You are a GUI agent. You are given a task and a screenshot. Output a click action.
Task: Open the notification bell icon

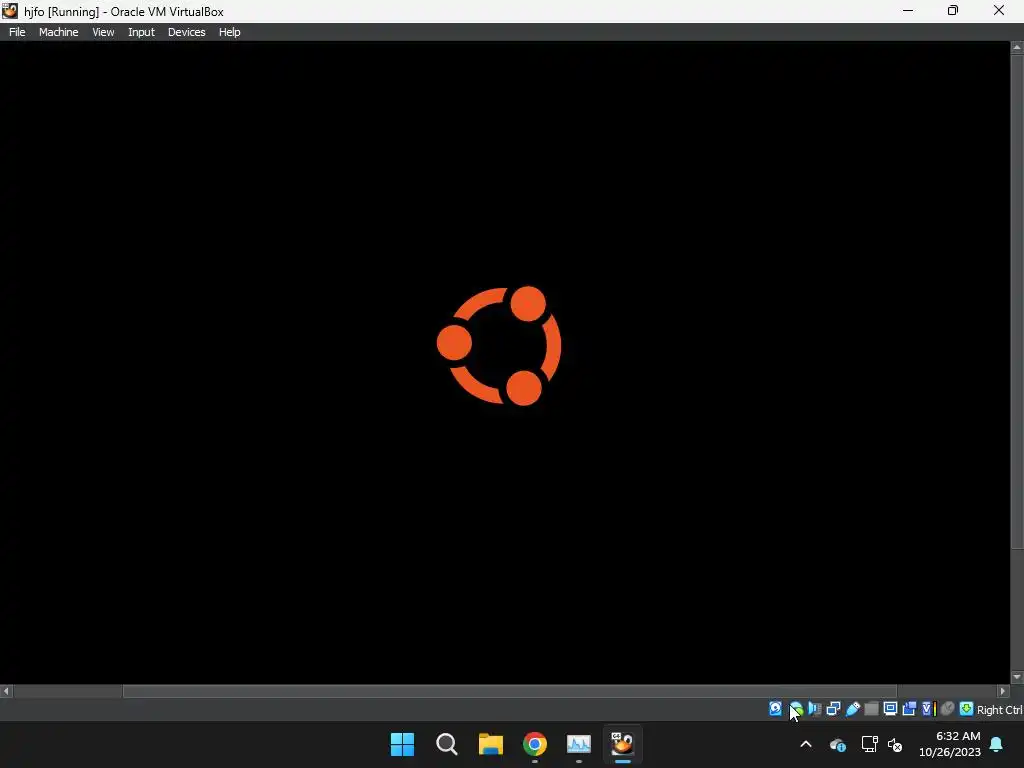997,744
